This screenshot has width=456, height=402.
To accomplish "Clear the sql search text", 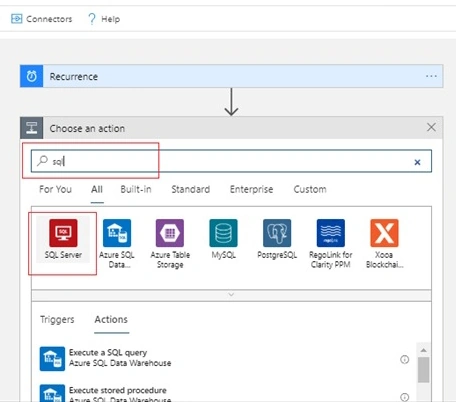I will point(417,162).
